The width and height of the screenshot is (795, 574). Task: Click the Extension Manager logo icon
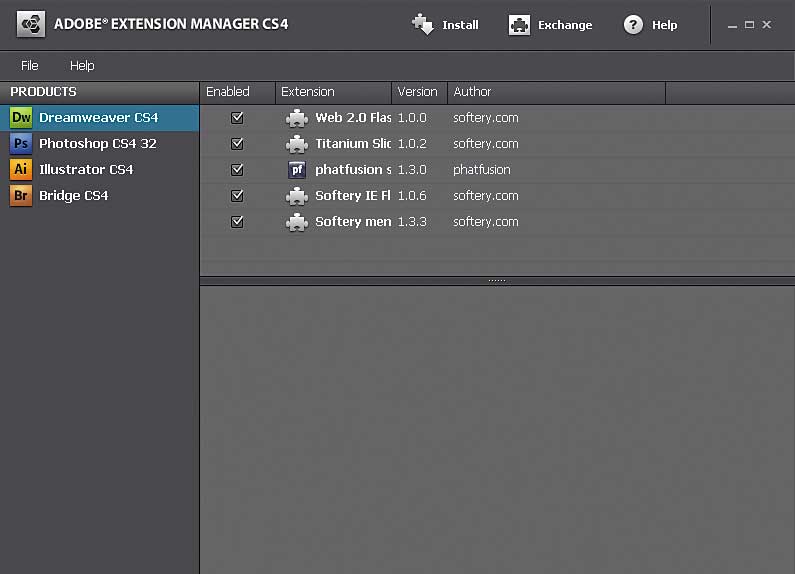click(31, 24)
